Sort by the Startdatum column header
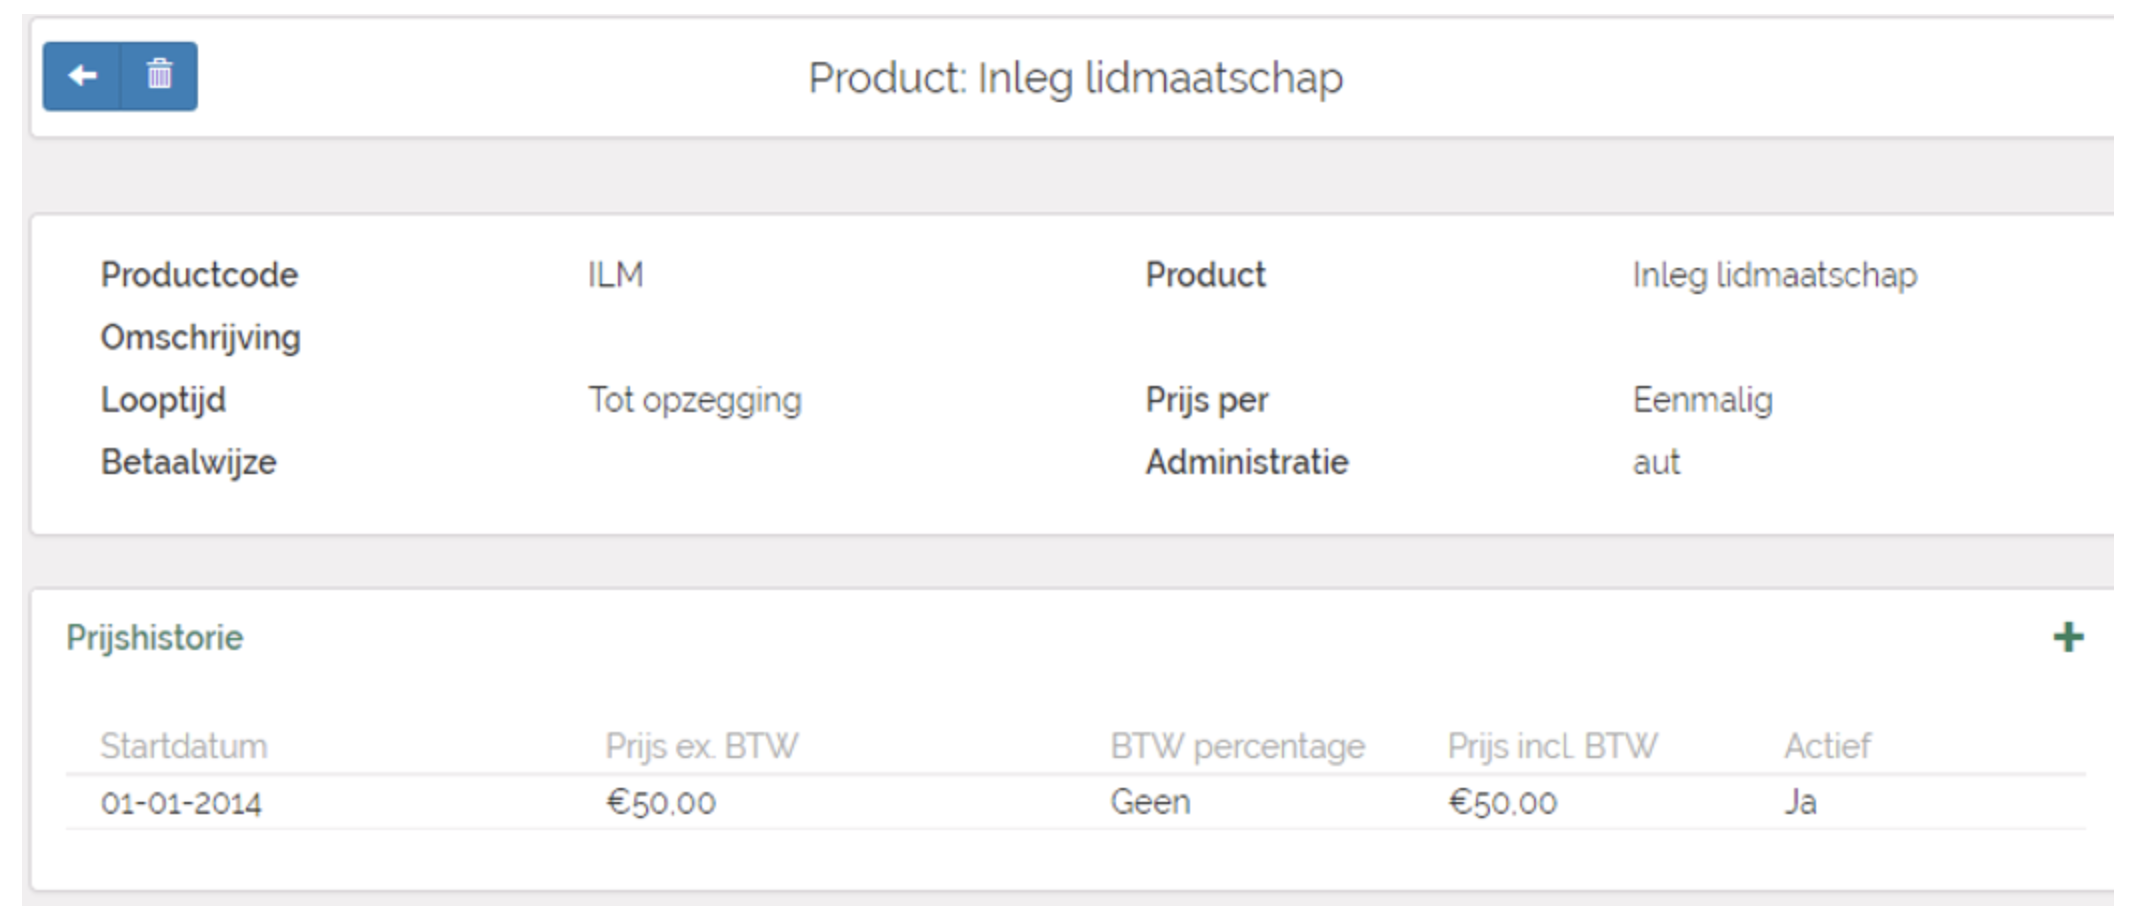The height and width of the screenshot is (914, 2130). click(184, 746)
